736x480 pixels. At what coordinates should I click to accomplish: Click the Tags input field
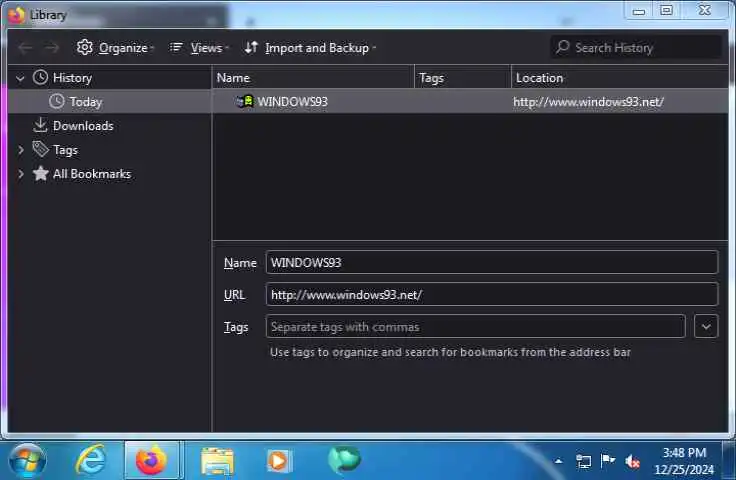tap(475, 327)
